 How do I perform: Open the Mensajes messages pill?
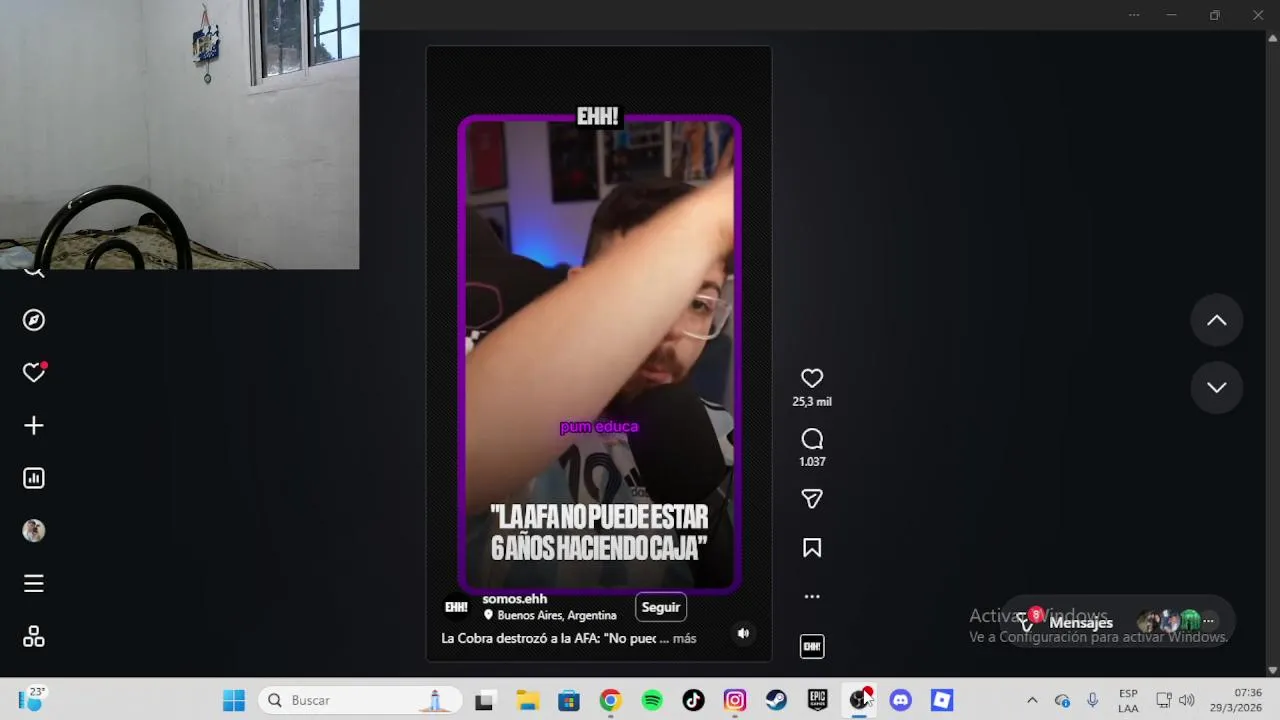point(1118,622)
